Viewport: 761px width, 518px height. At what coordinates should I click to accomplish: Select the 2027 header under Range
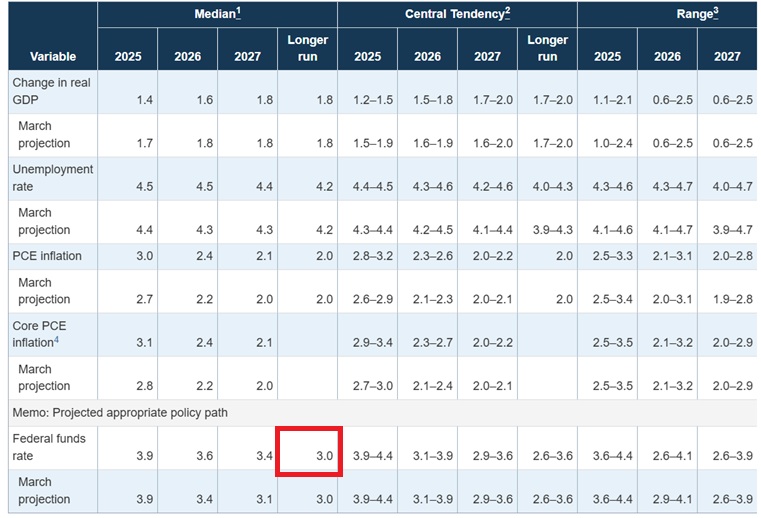click(x=727, y=56)
